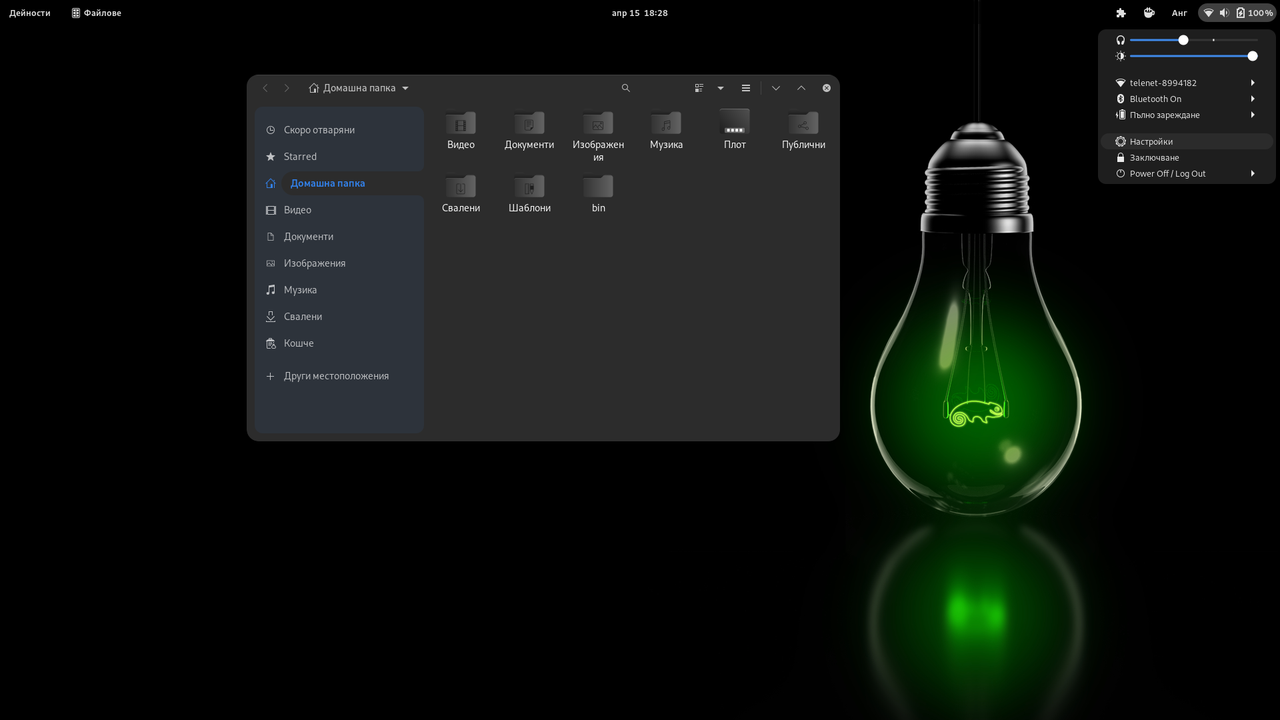
Task: Open the Анг keyboard layout menu
Action: 1180,13
